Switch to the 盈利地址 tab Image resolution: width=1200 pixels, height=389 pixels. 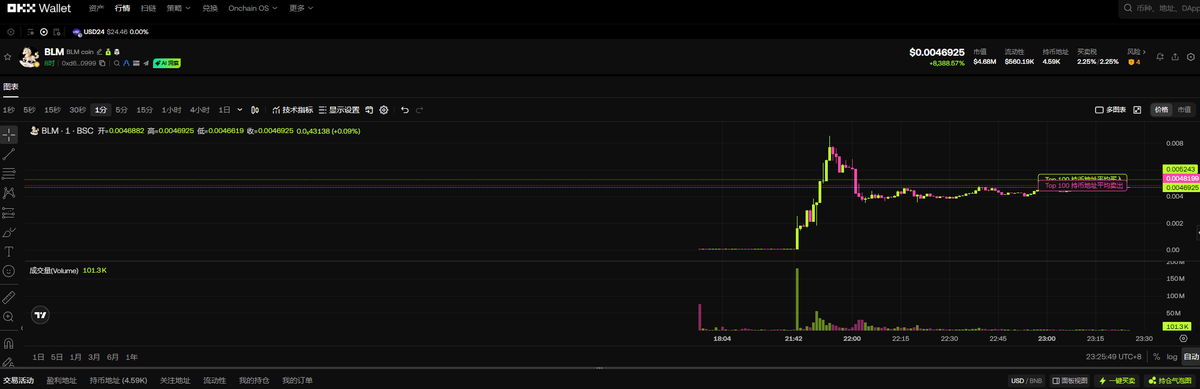pos(61,381)
